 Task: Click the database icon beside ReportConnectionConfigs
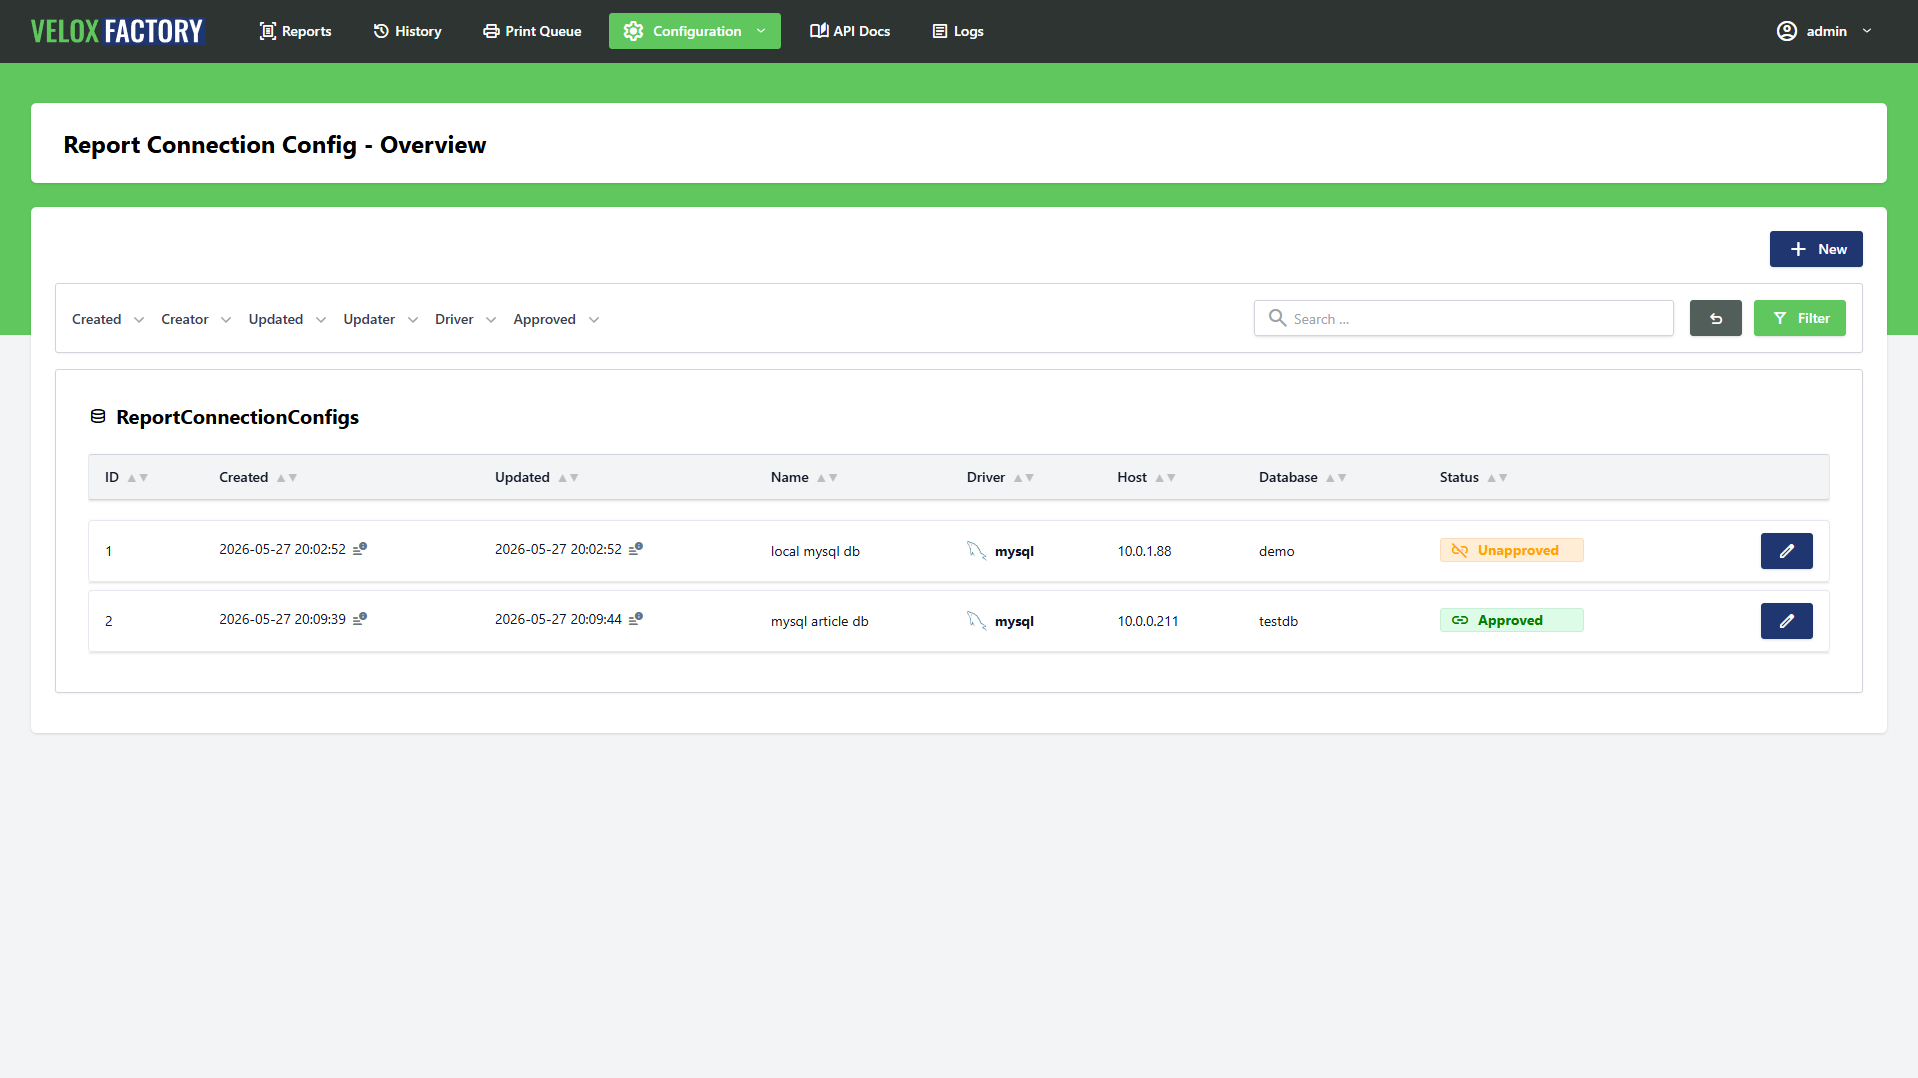pyautogui.click(x=98, y=416)
